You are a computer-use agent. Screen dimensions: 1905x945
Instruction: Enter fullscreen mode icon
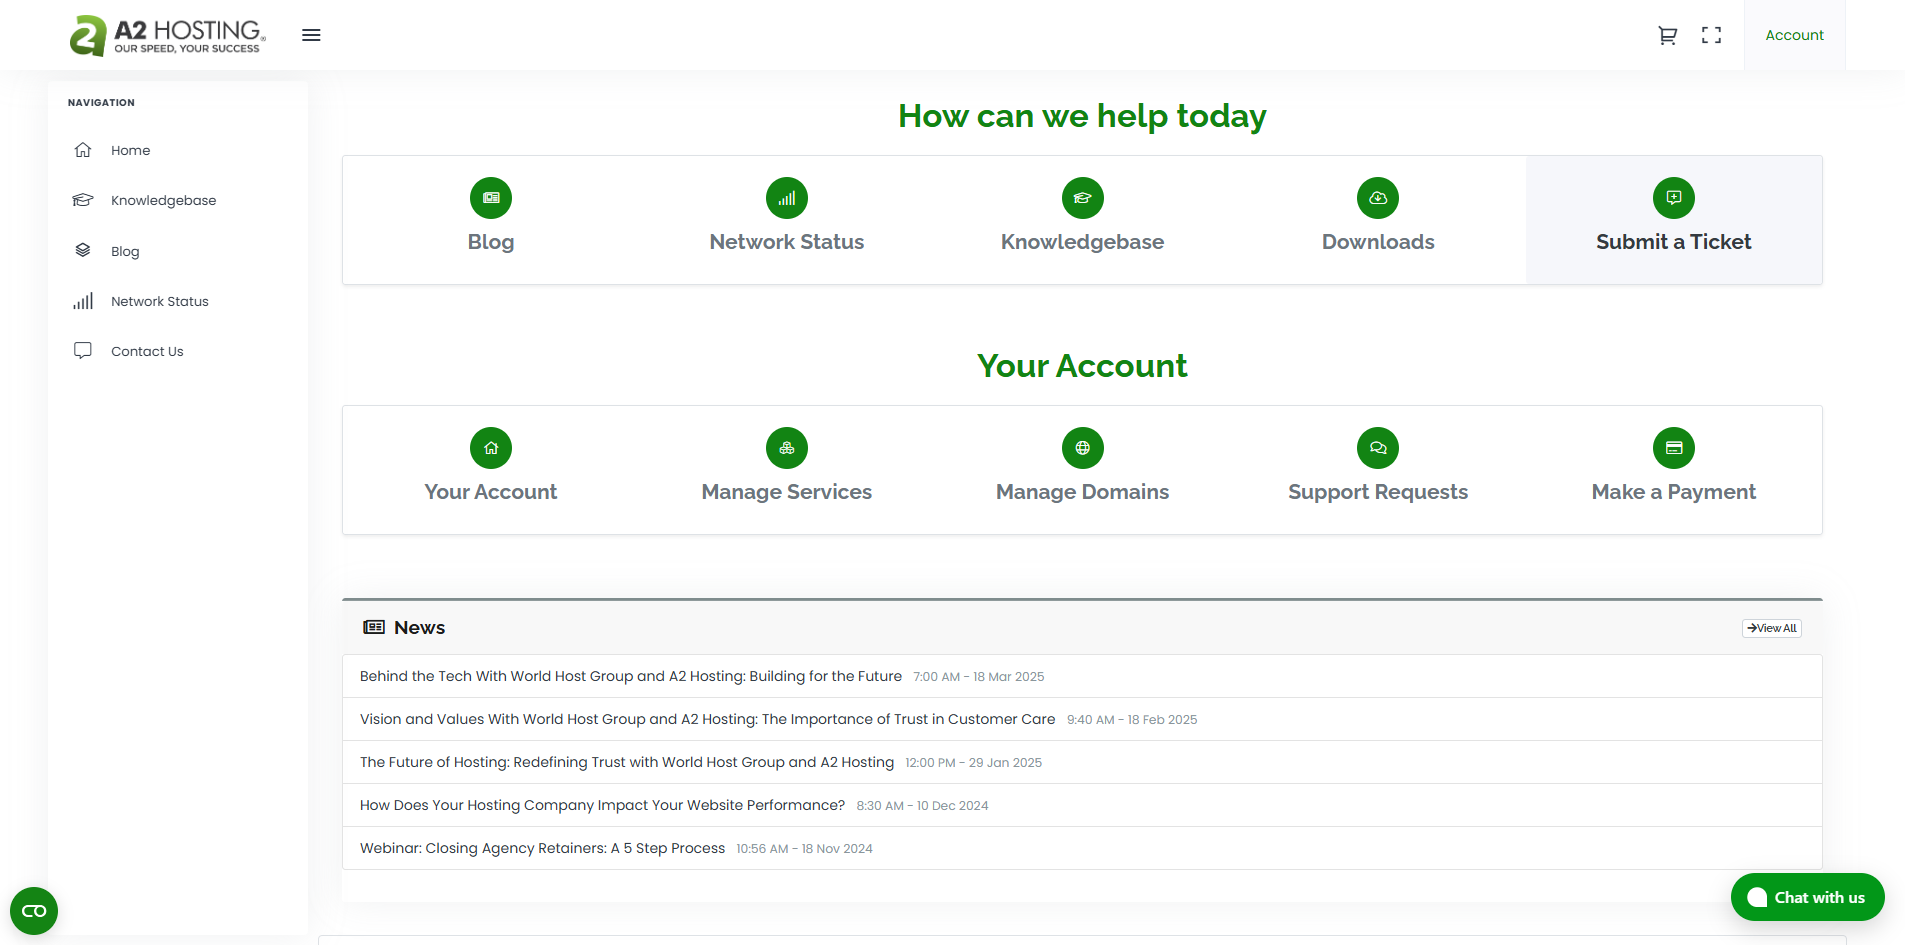(x=1711, y=35)
